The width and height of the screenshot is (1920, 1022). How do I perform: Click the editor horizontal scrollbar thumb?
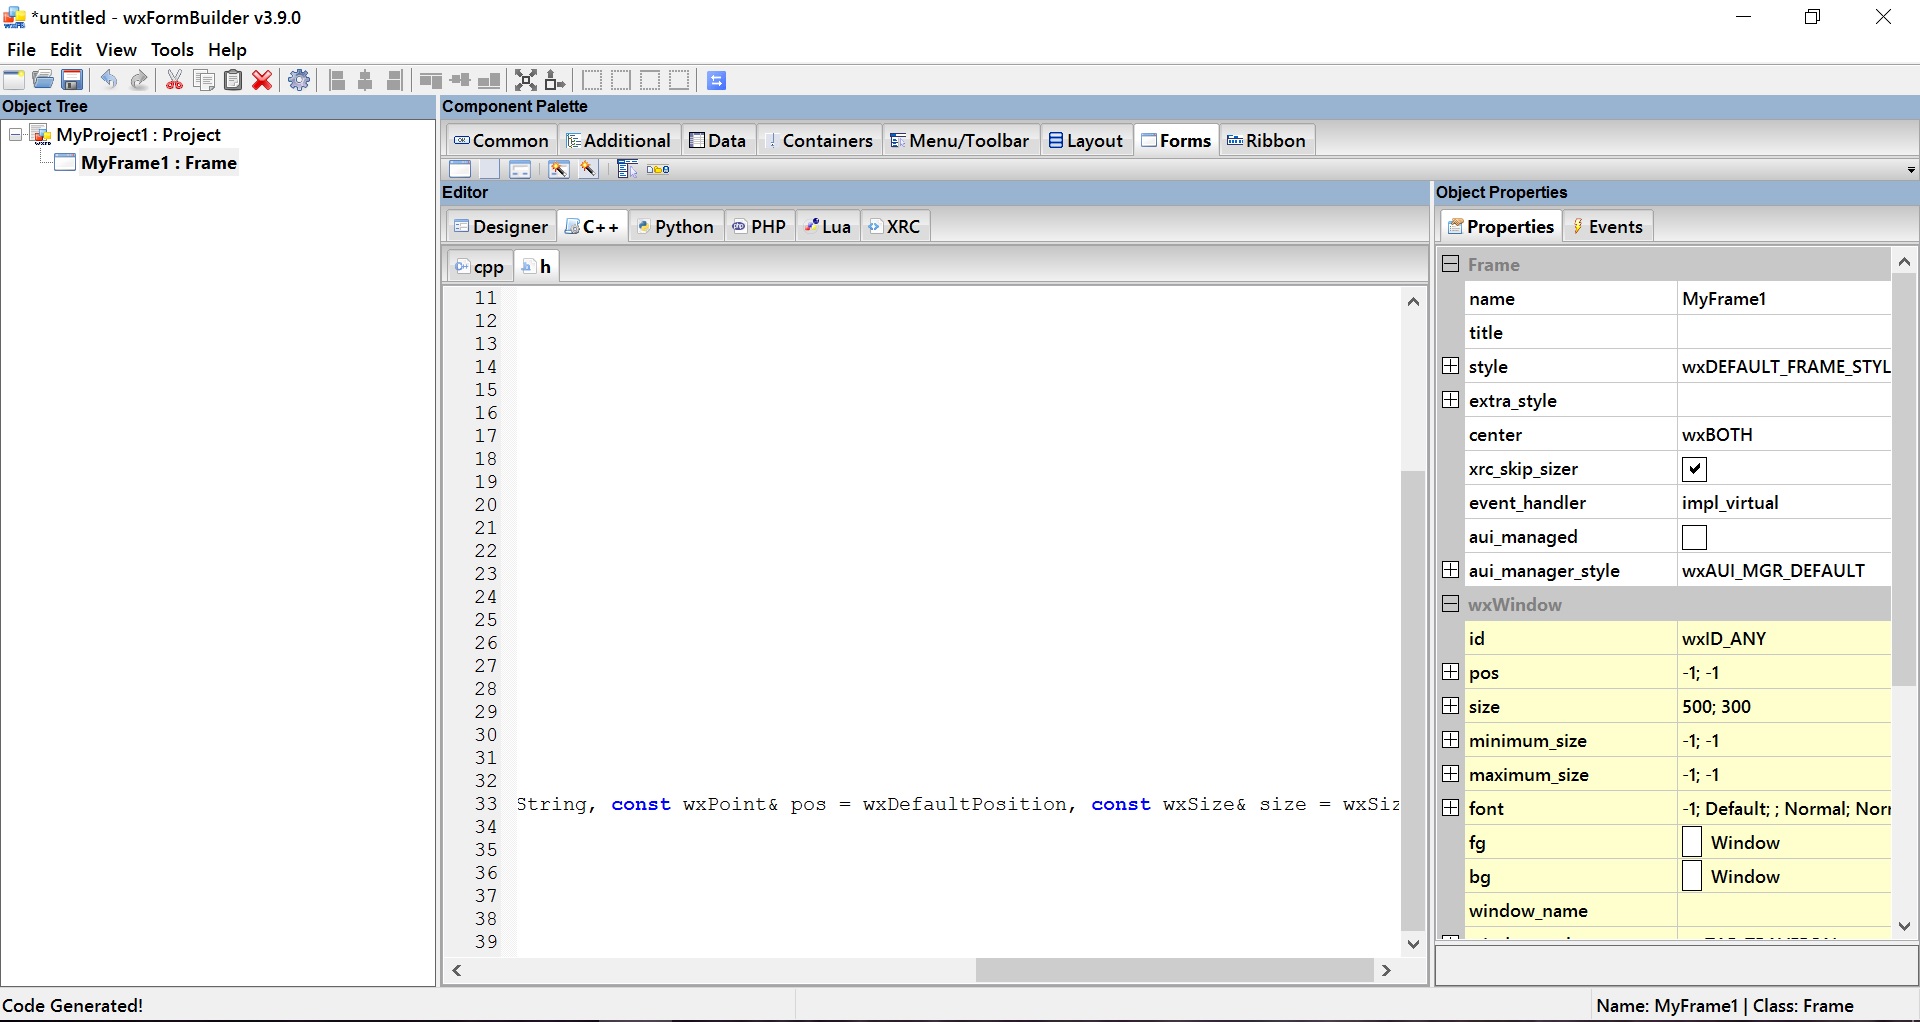coord(1174,970)
